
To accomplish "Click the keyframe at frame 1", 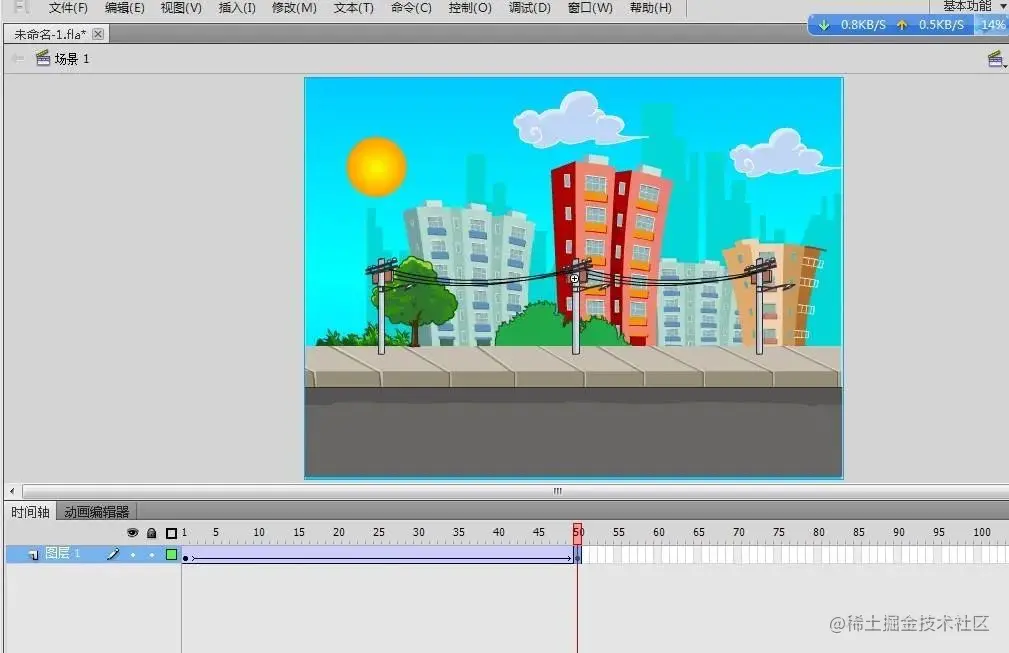I will pos(185,558).
